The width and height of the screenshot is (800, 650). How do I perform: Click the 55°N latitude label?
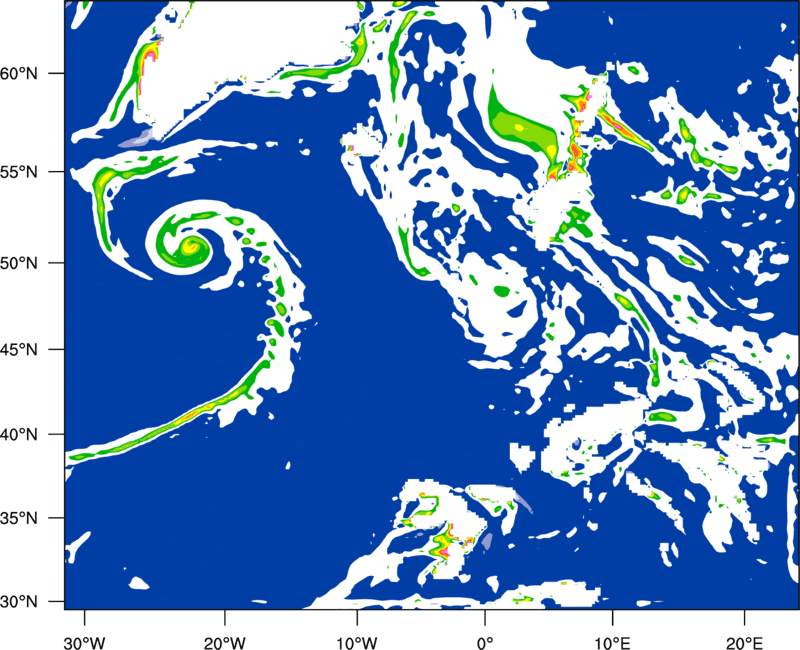pos(19,171)
